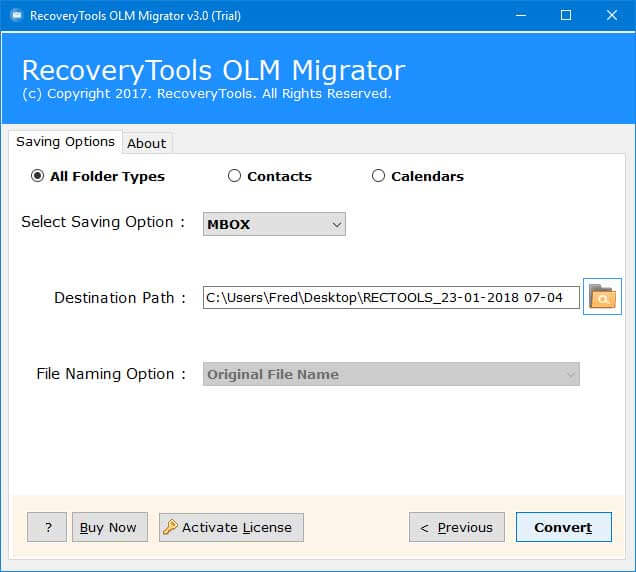Open help with the question mark button
Screen dimensions: 636x572
(47, 527)
